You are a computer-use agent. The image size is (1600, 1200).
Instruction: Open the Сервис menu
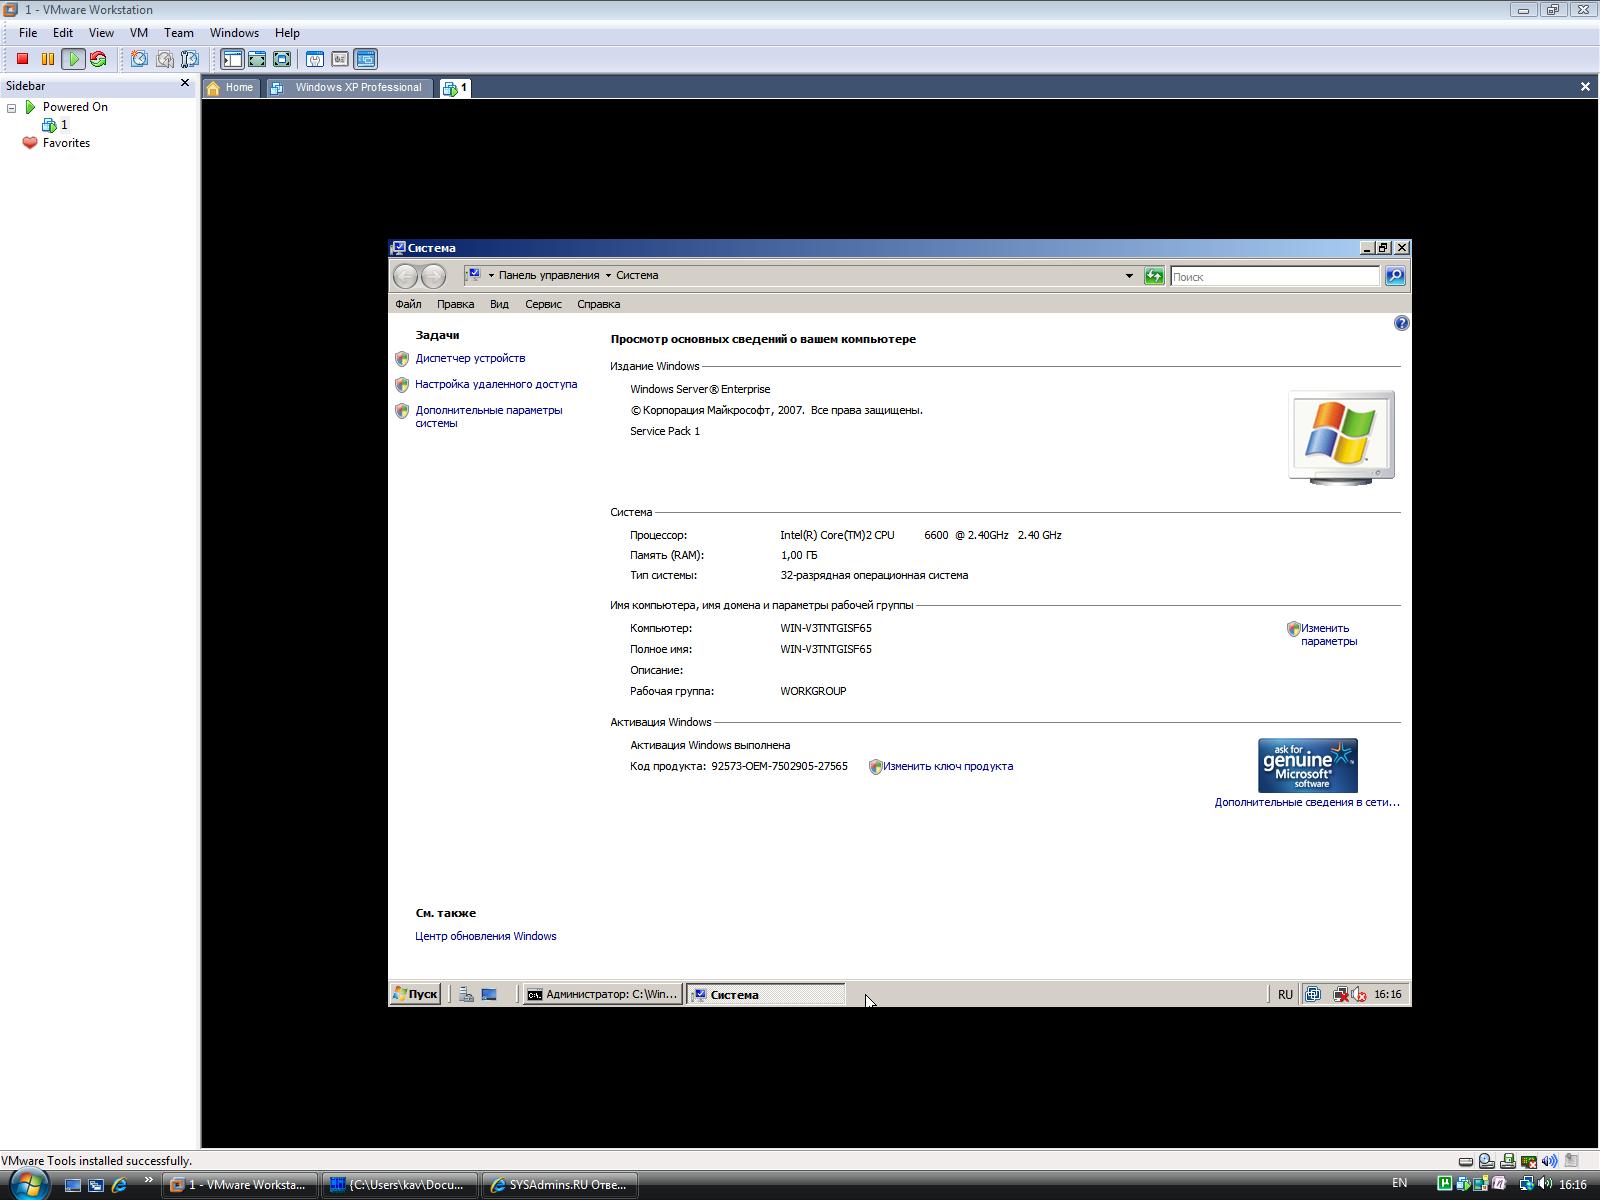click(x=543, y=304)
